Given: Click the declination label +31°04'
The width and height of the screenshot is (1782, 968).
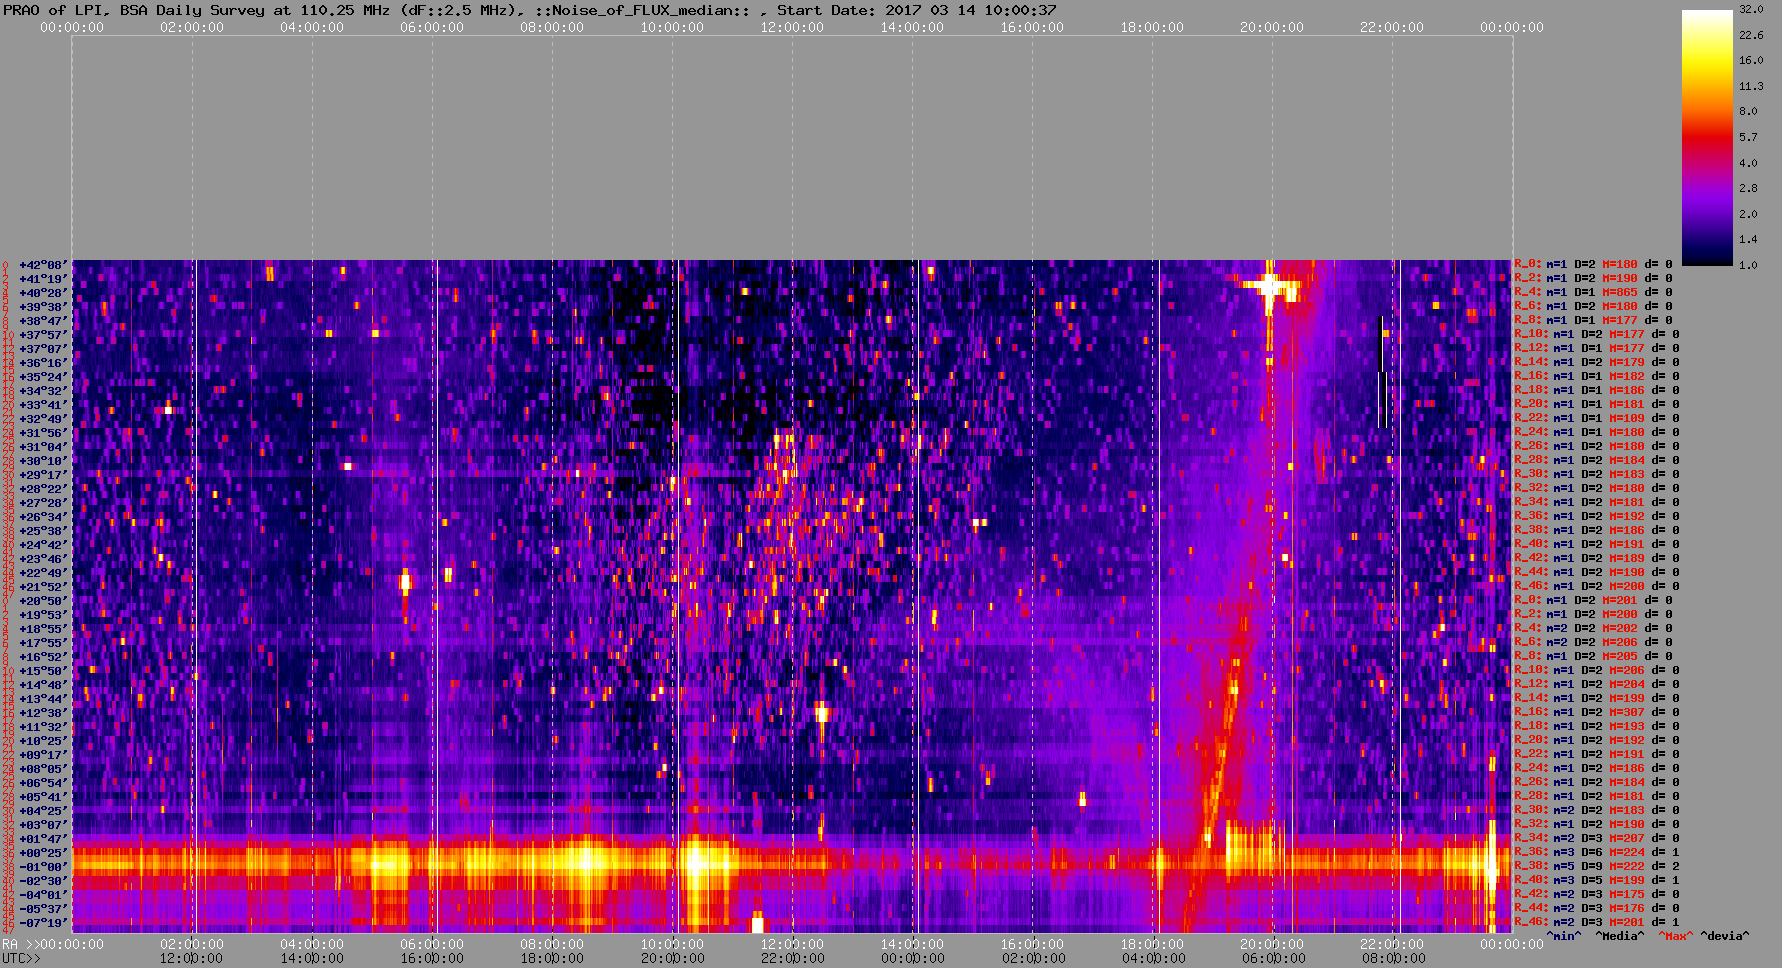Looking at the screenshot, I should [43, 447].
